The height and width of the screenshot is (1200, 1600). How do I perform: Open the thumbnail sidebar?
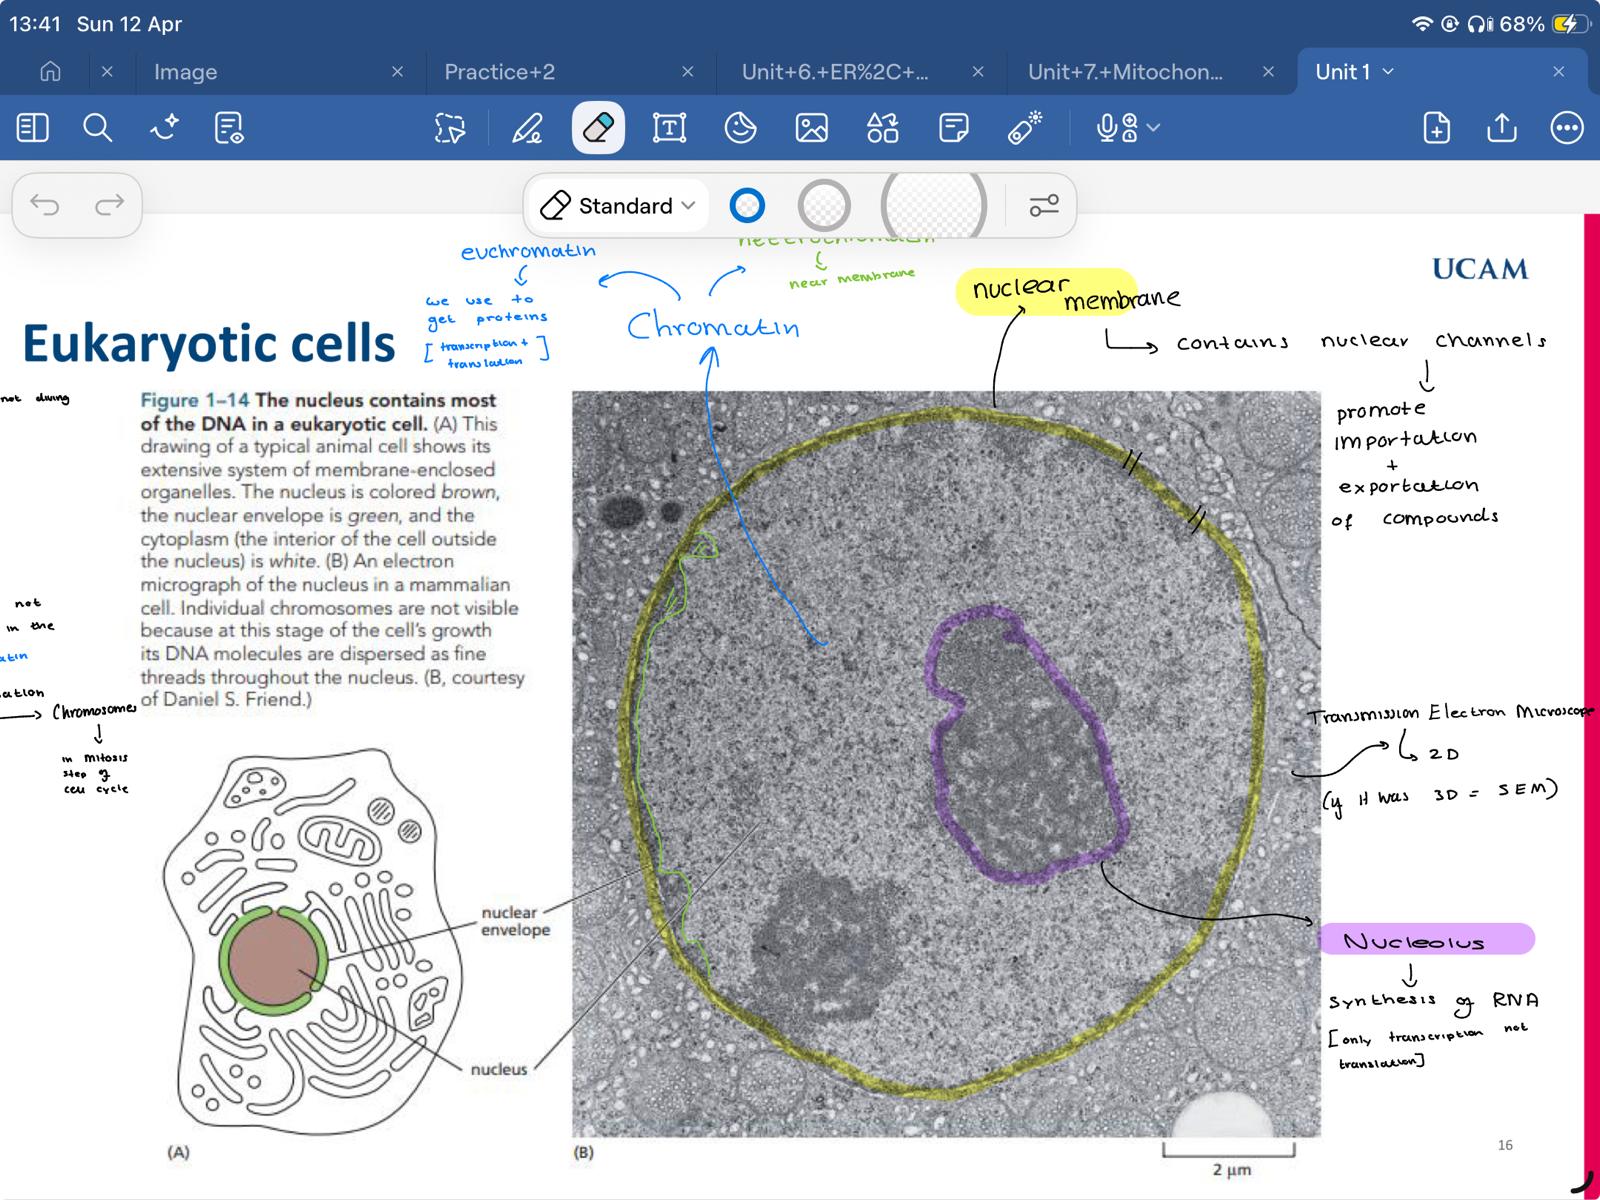coord(33,128)
